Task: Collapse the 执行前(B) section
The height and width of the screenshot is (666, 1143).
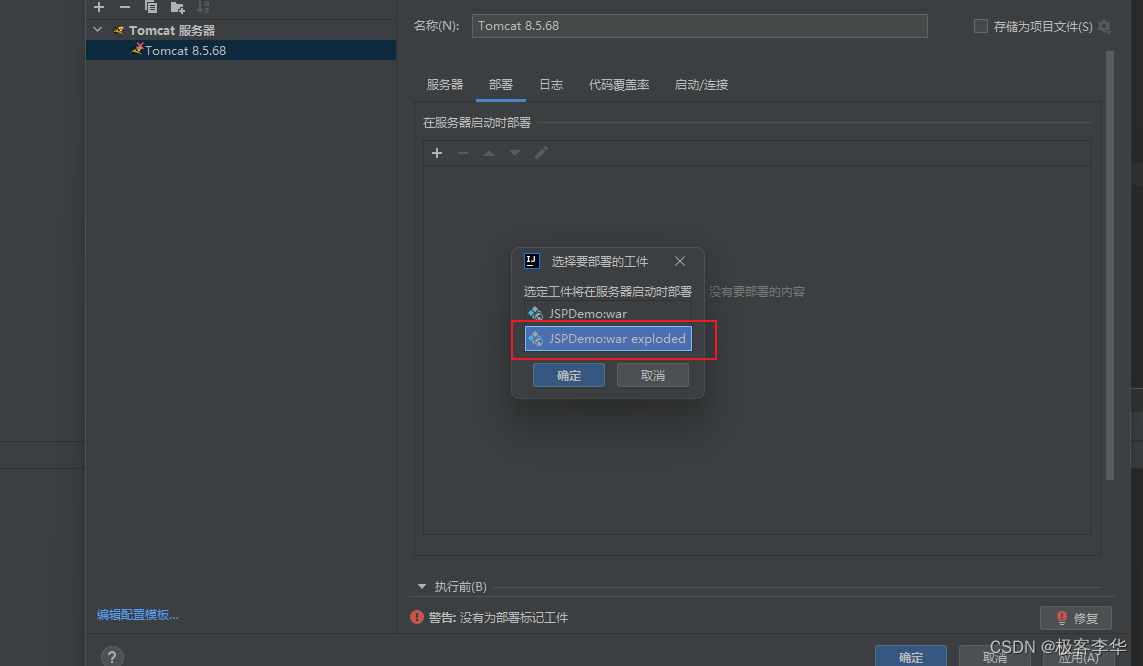Action: click(x=421, y=587)
